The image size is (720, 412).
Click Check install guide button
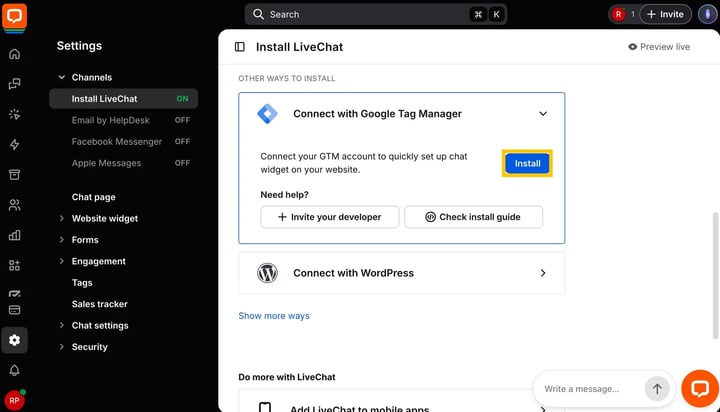[473, 217]
